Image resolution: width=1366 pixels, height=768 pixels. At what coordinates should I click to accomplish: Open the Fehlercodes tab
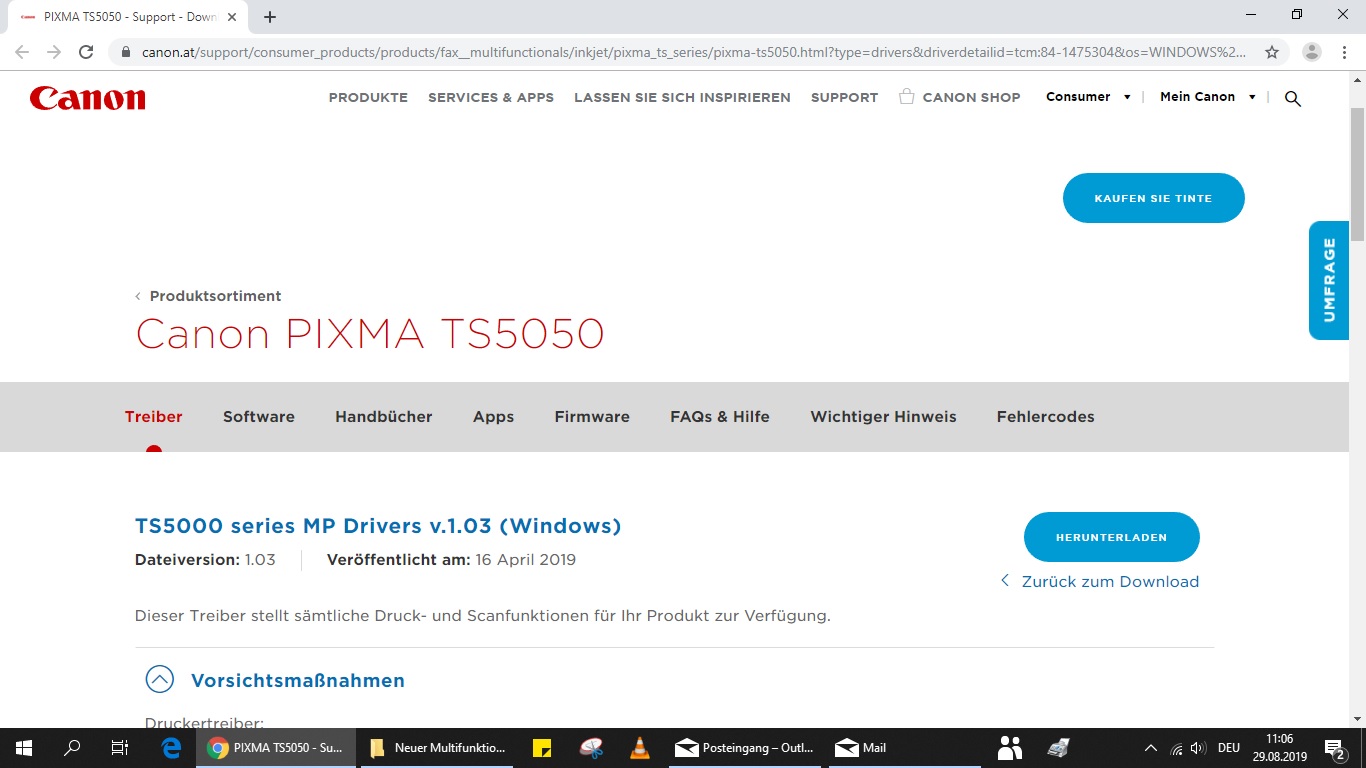pos(1045,417)
